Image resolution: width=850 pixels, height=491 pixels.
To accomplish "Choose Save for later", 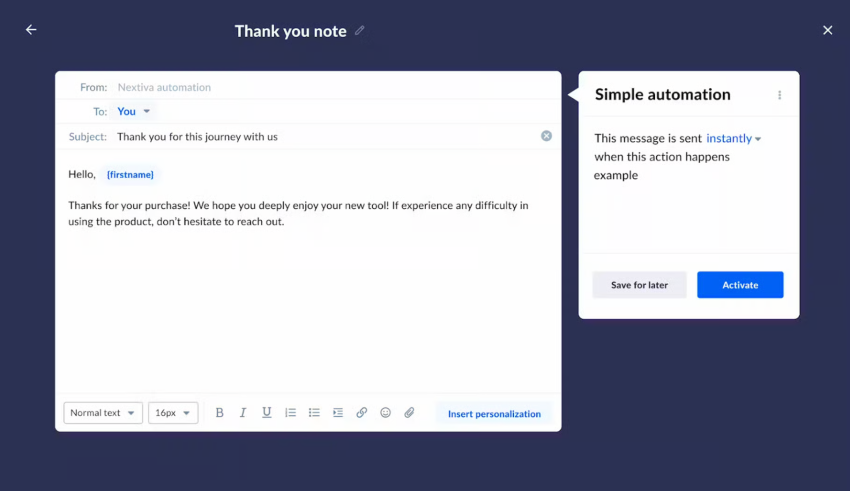I will pyautogui.click(x=639, y=285).
